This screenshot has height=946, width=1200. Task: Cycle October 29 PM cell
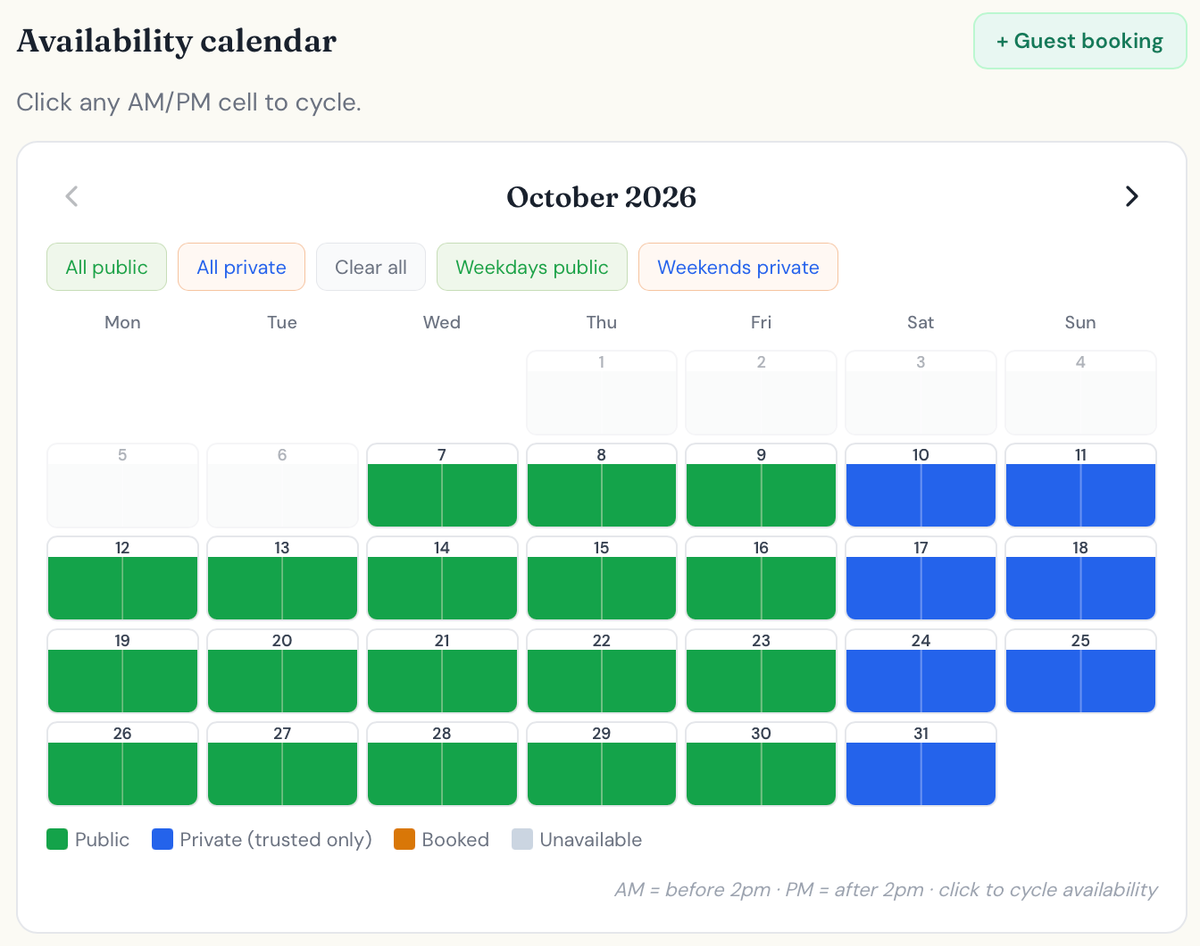point(638,774)
